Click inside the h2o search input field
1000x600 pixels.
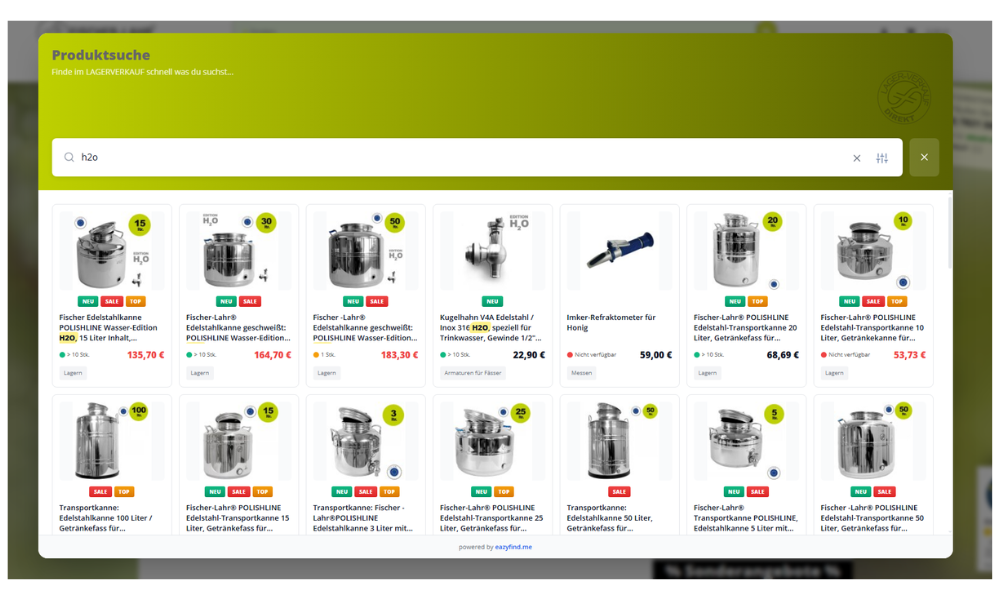450,158
